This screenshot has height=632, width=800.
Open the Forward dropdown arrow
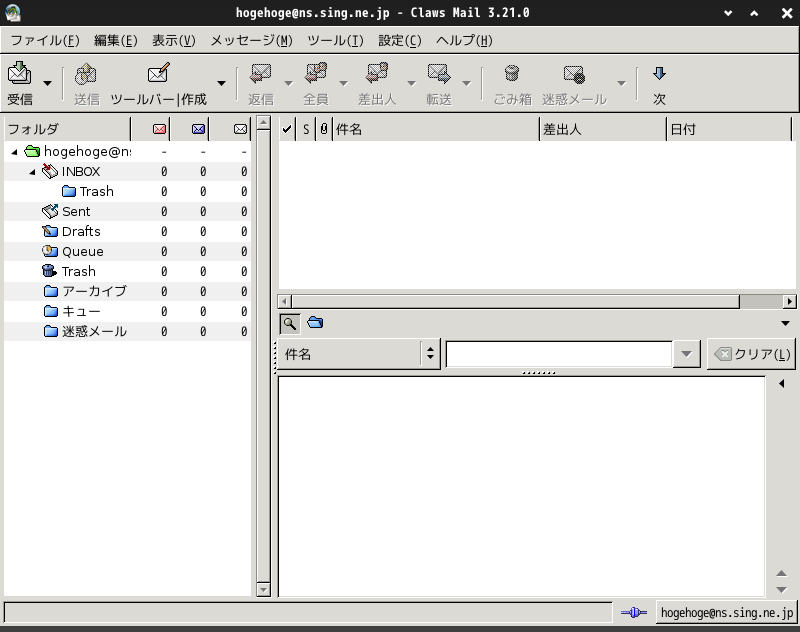466,83
